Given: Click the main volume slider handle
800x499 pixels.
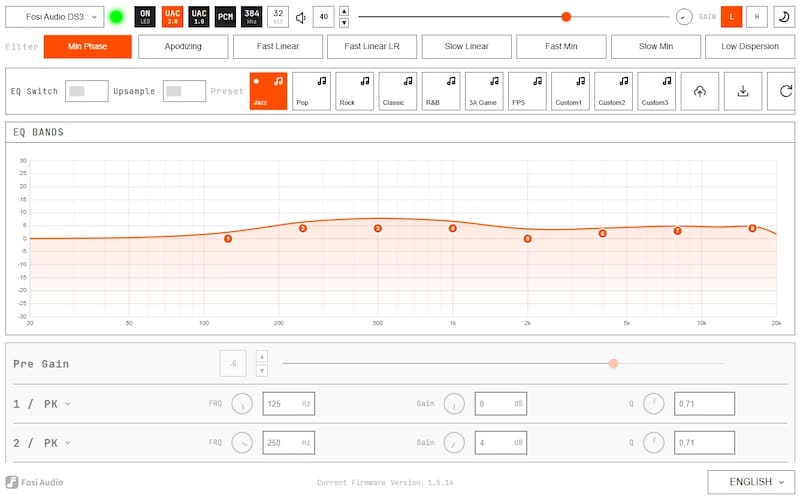Looking at the screenshot, I should pos(566,17).
